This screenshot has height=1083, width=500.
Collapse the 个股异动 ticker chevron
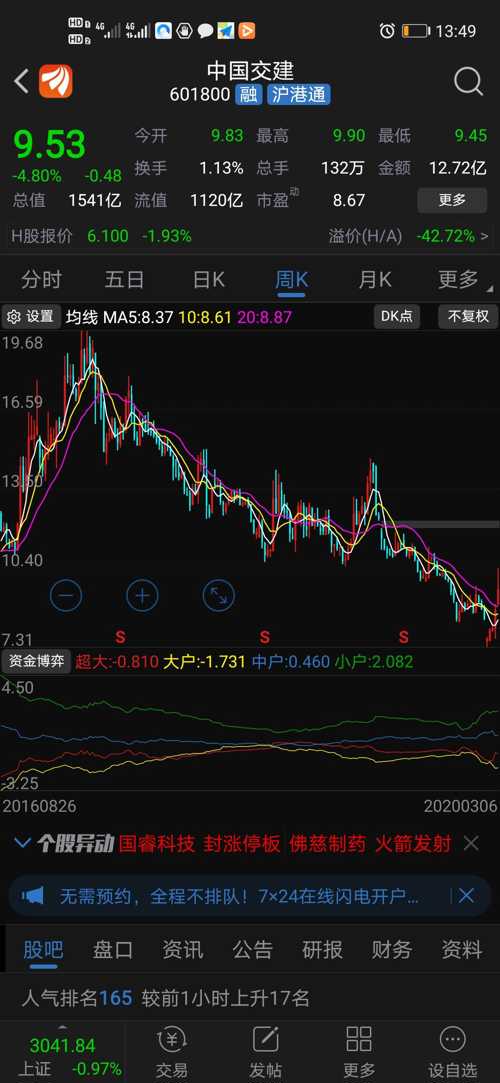(22, 843)
